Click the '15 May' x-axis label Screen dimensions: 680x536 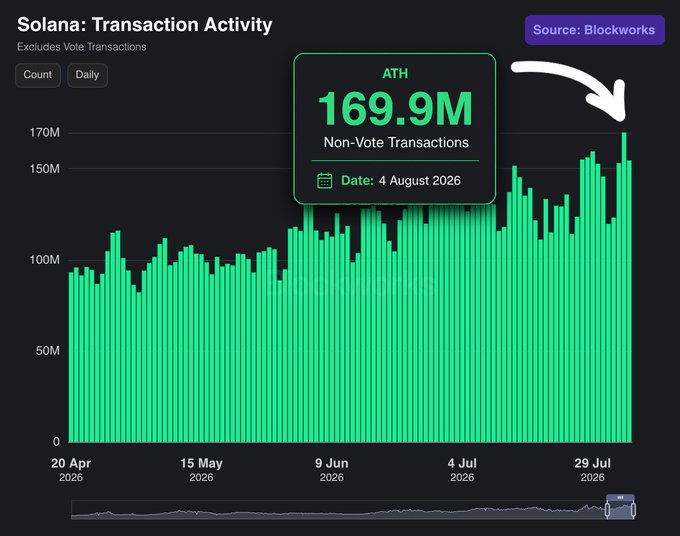201,463
